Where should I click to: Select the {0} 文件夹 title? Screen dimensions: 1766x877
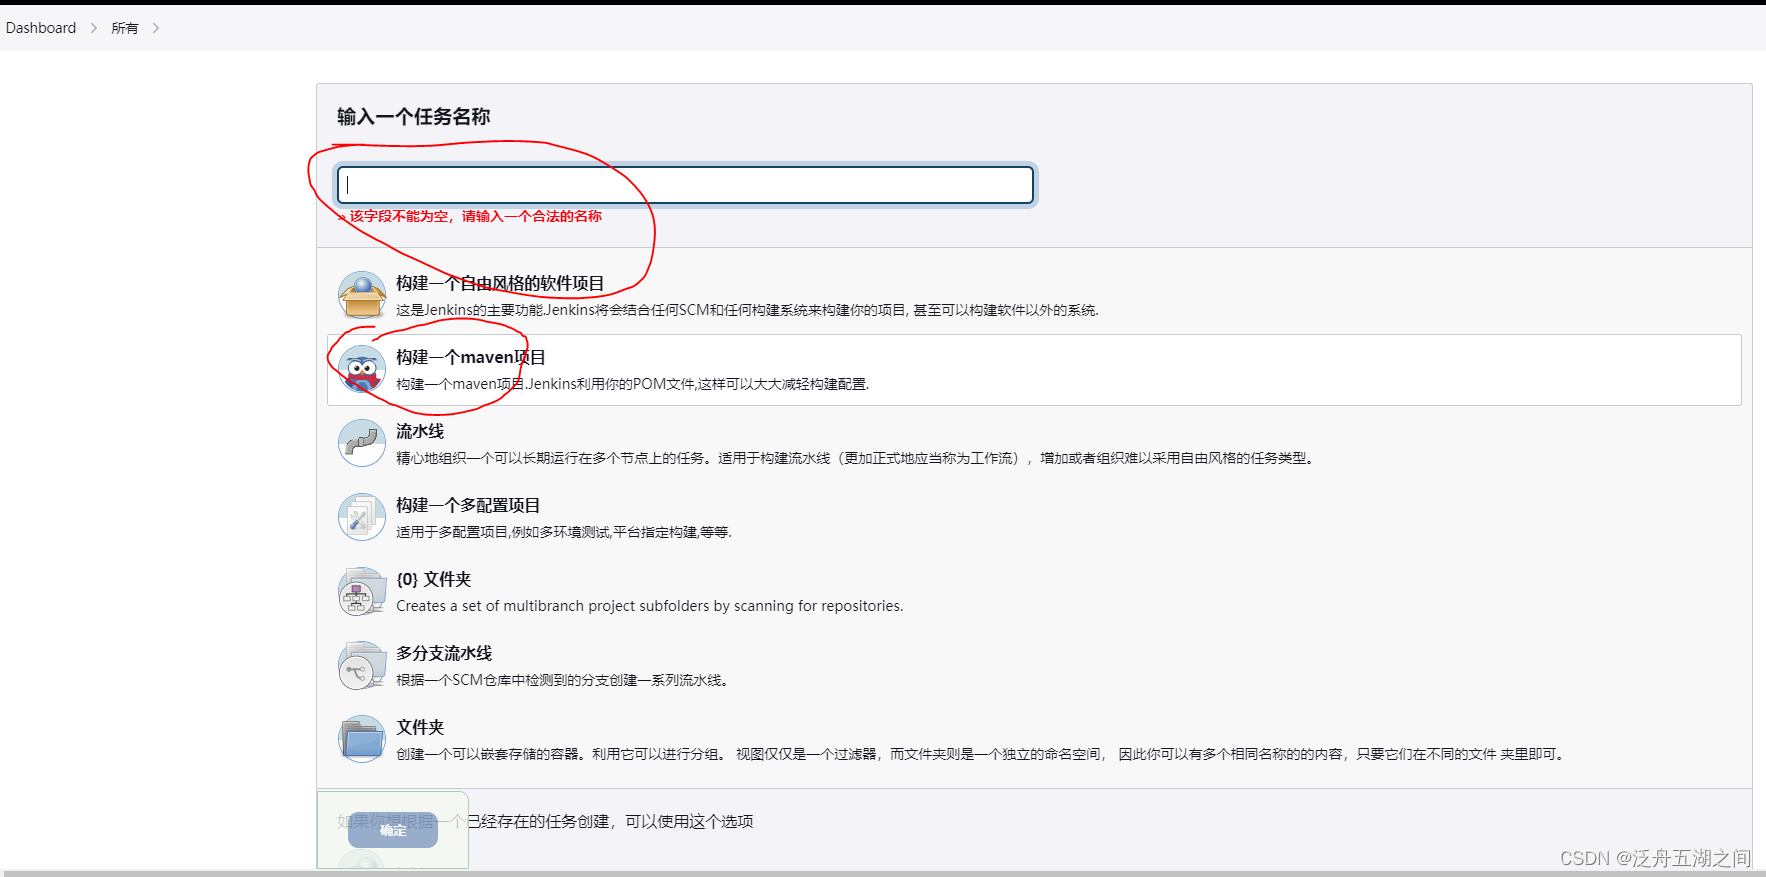(x=434, y=579)
